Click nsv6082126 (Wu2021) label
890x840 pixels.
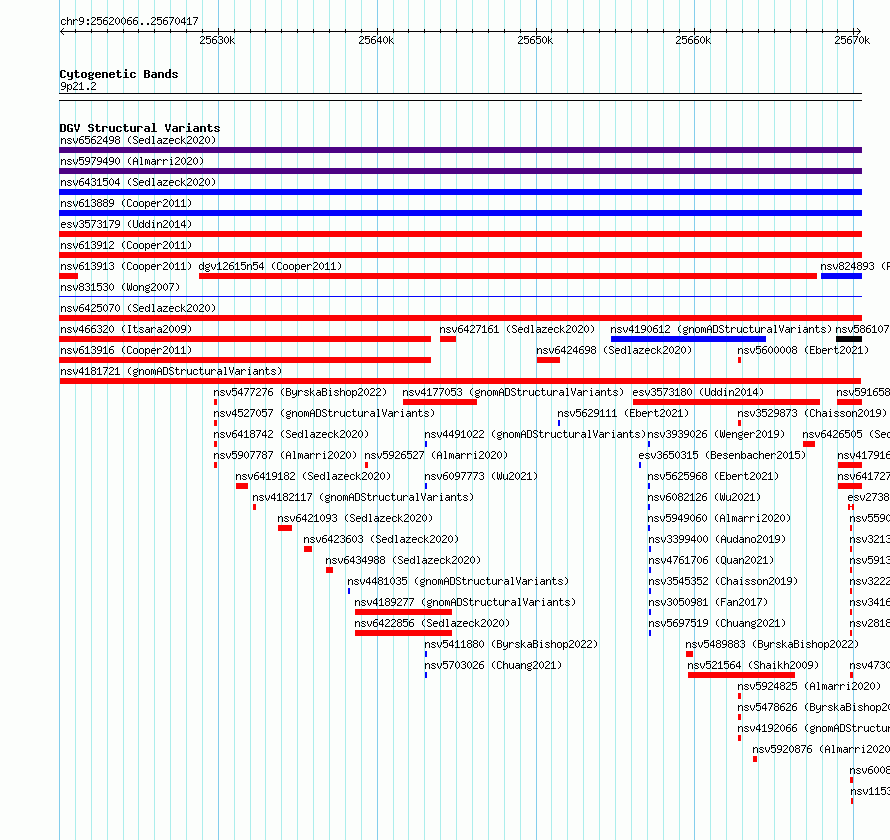tap(704, 497)
